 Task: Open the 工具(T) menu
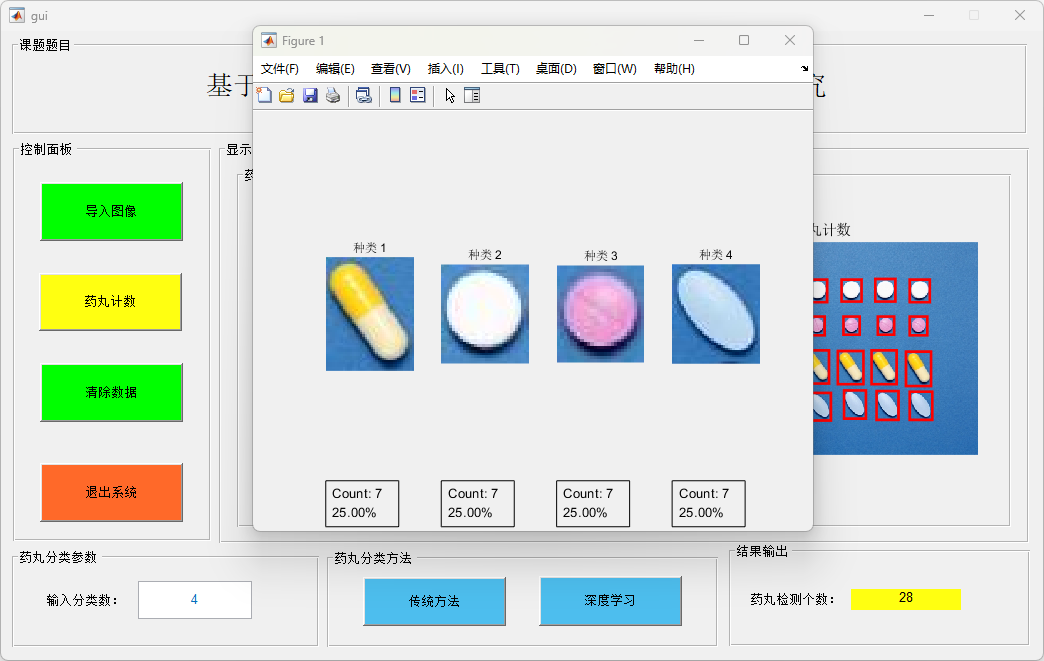click(x=500, y=69)
